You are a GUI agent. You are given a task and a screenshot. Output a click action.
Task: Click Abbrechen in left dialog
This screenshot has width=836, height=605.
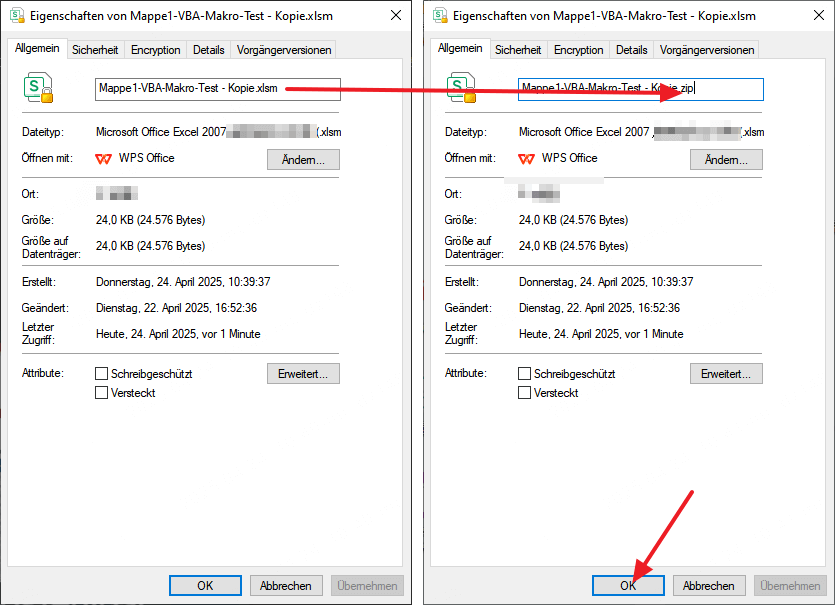[x=286, y=585]
